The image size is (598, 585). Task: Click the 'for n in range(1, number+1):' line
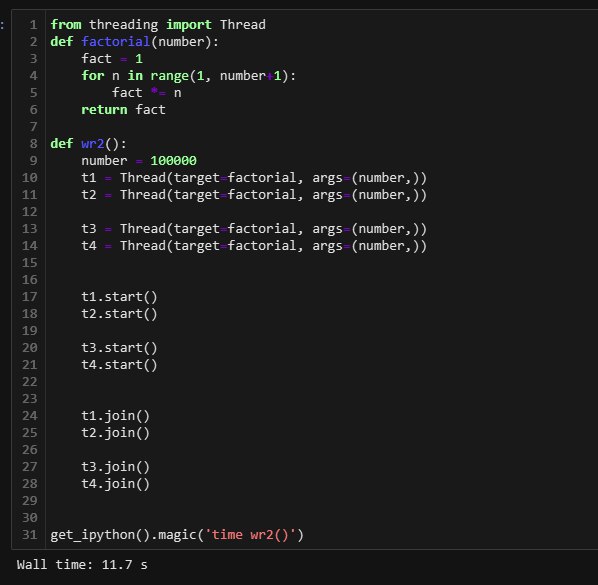pyautogui.click(x=188, y=76)
